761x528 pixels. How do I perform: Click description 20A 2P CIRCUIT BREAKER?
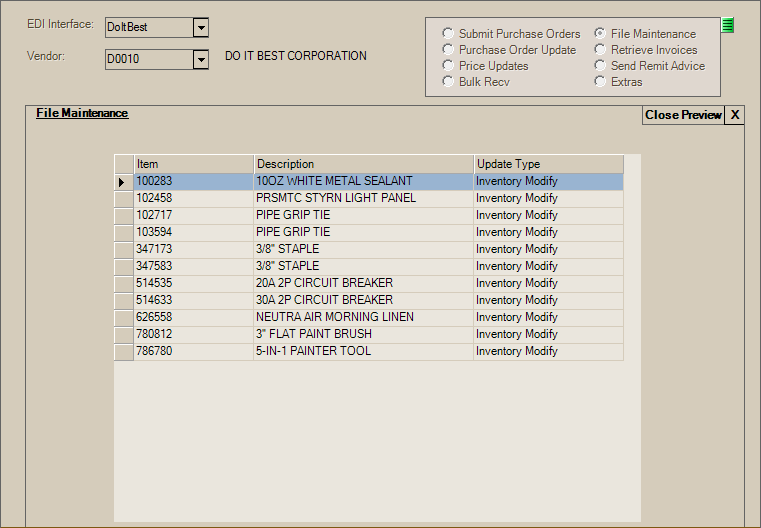point(364,283)
